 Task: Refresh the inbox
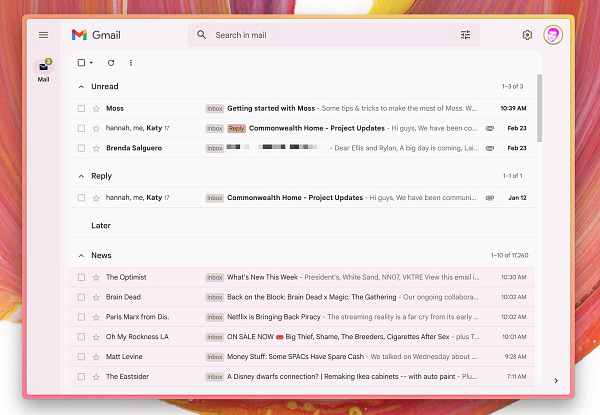click(x=111, y=63)
